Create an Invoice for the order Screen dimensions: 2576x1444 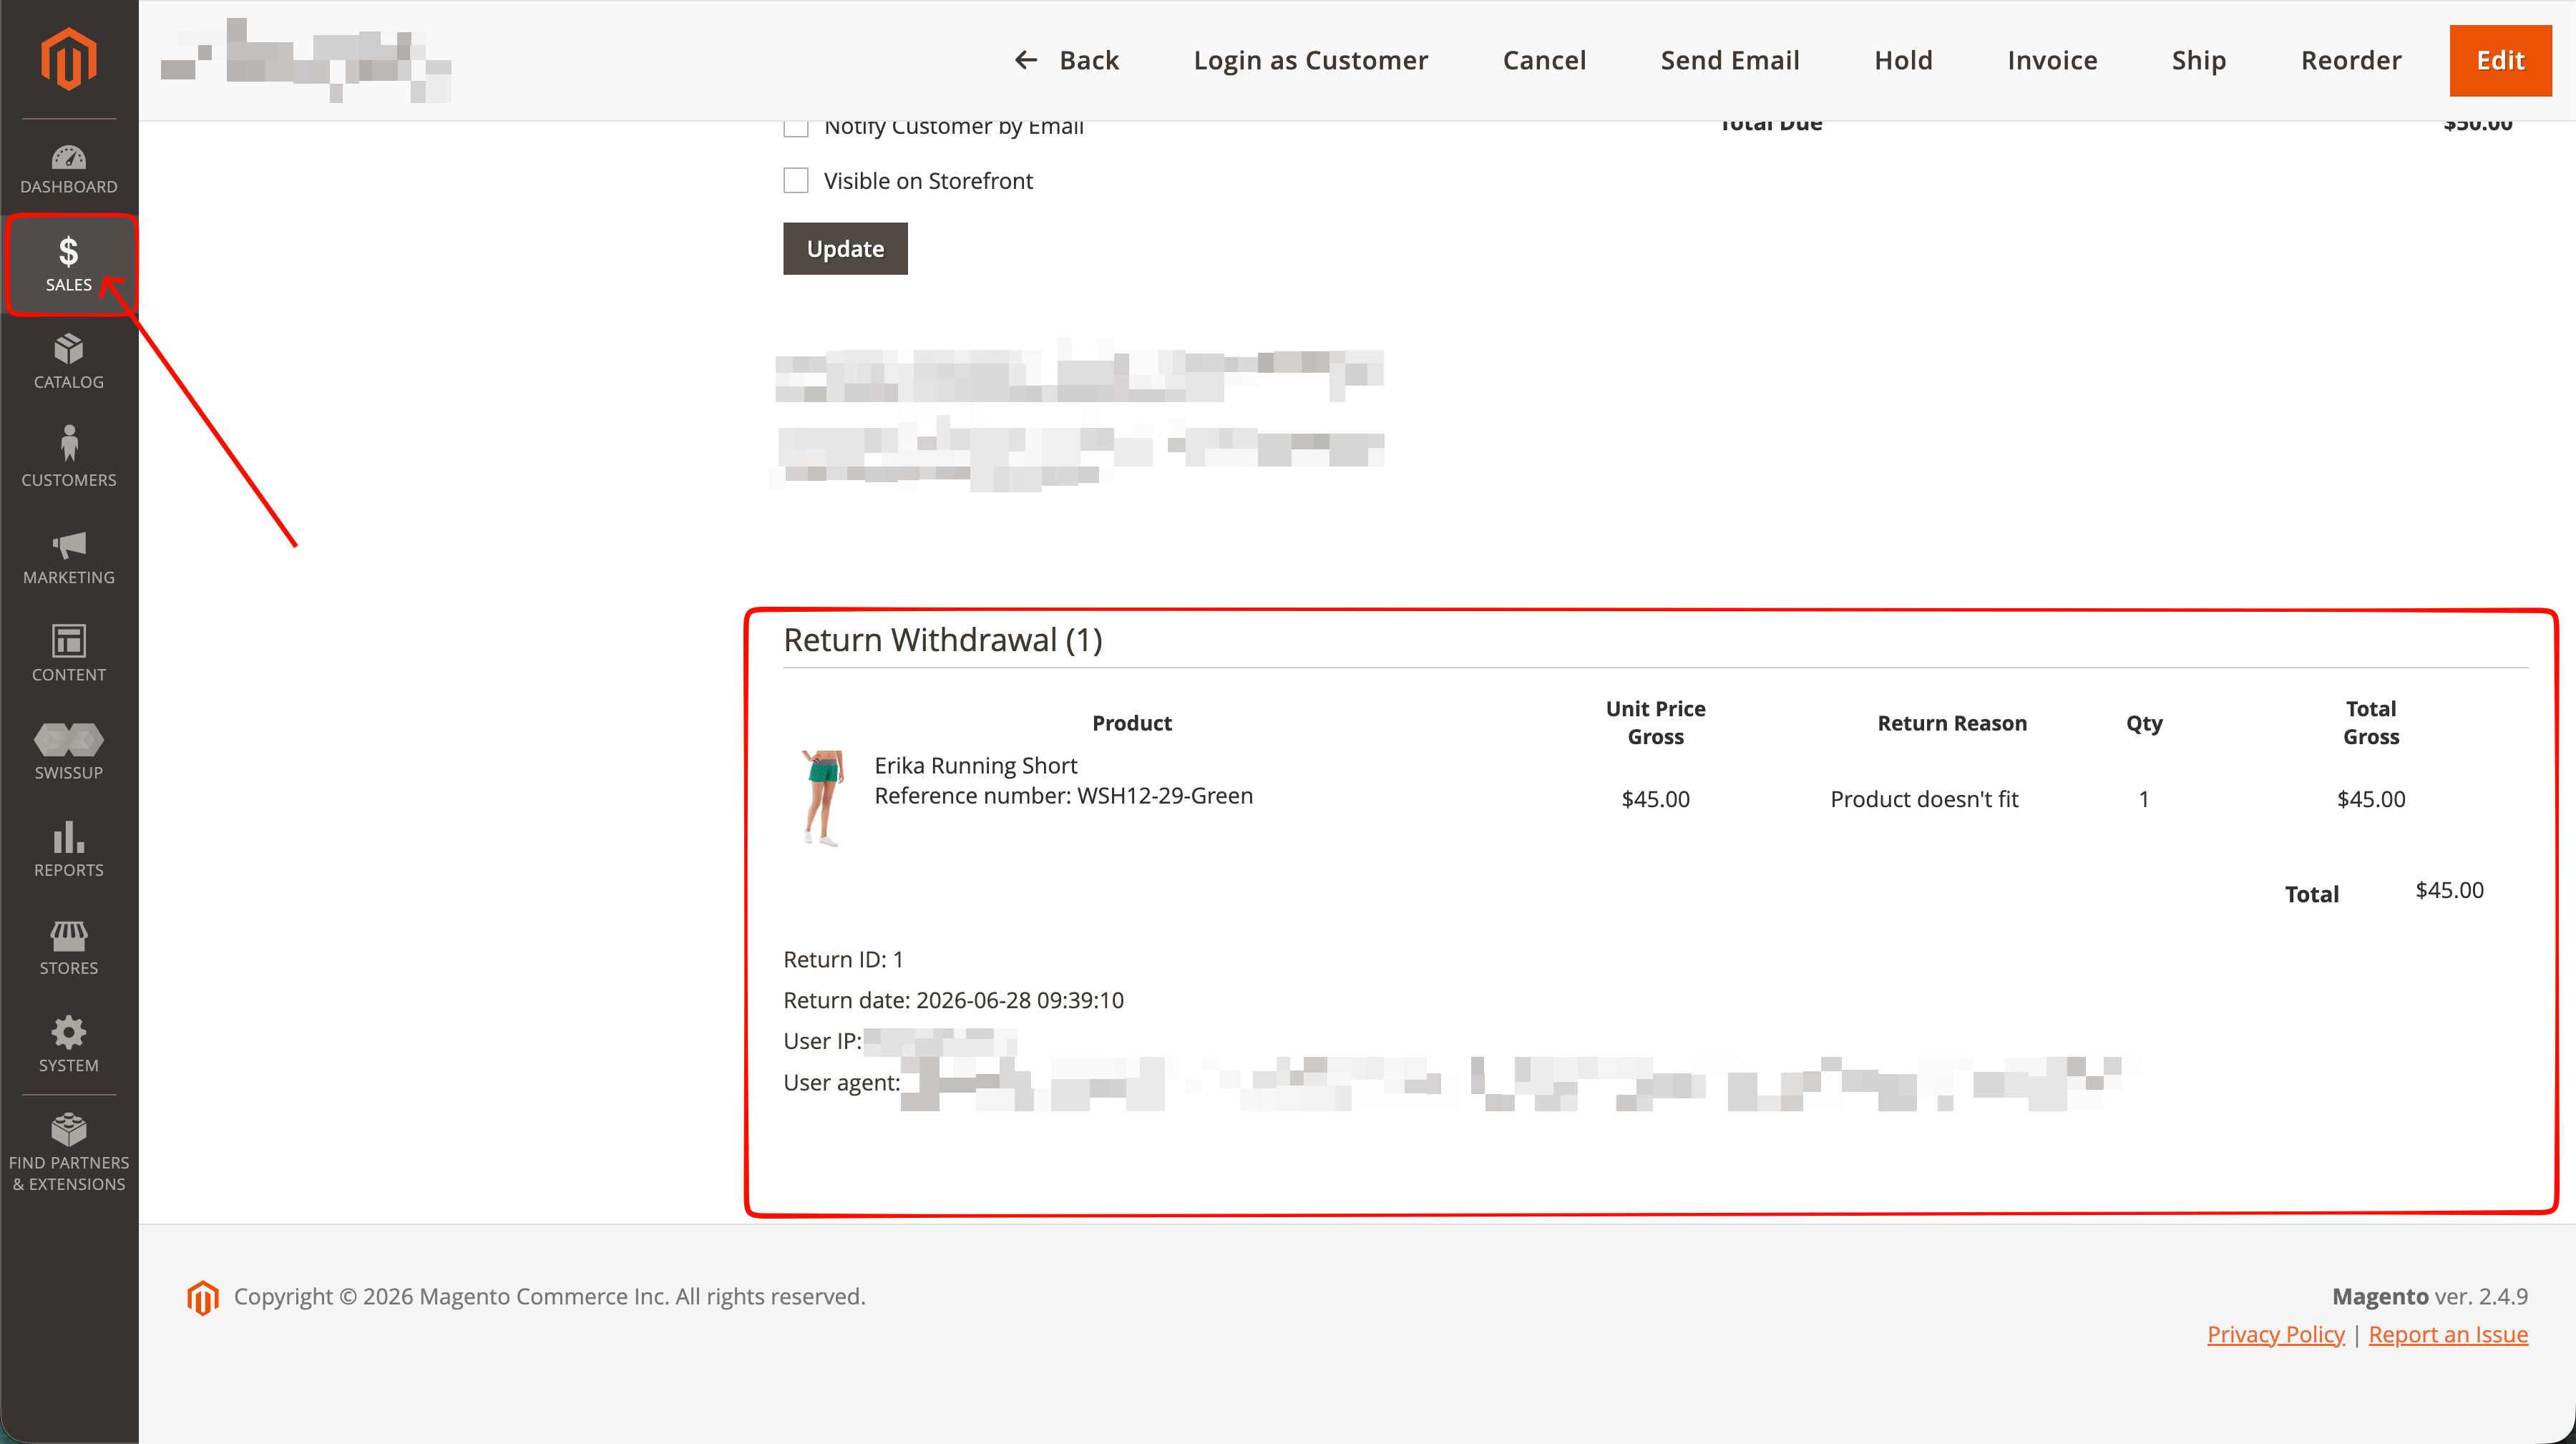pos(2052,60)
